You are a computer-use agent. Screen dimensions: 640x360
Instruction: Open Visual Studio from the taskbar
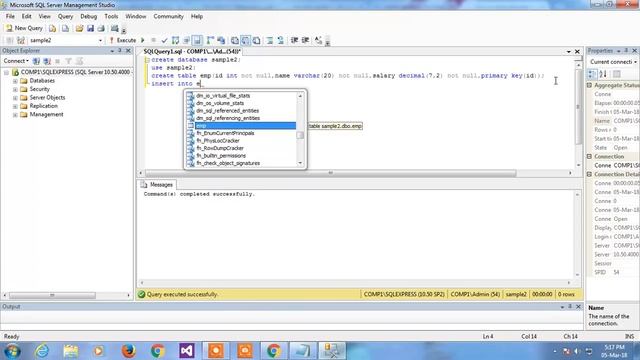tap(187, 351)
